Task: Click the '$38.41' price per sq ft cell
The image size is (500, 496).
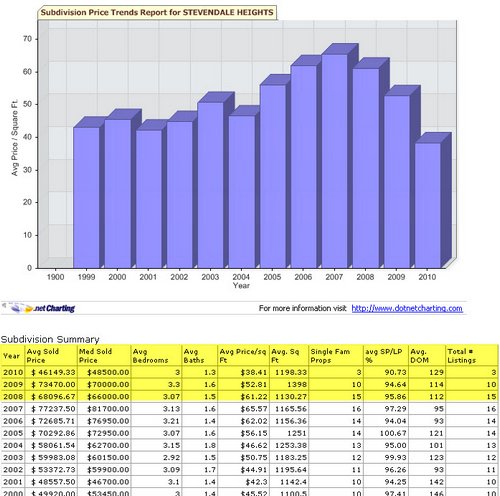Action: click(x=243, y=372)
